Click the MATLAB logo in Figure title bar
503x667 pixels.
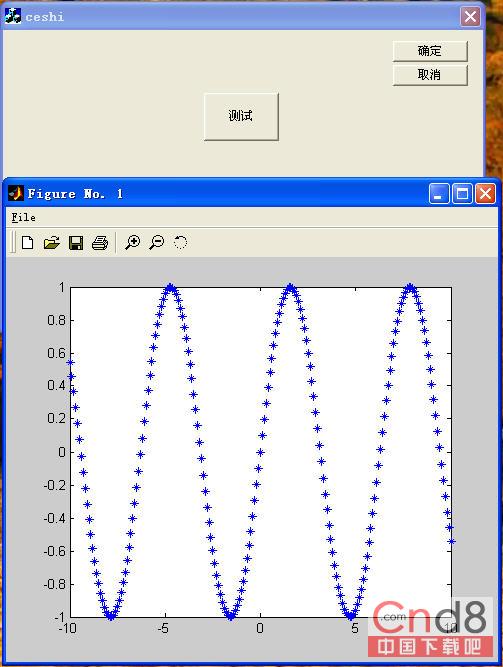click(x=16, y=194)
